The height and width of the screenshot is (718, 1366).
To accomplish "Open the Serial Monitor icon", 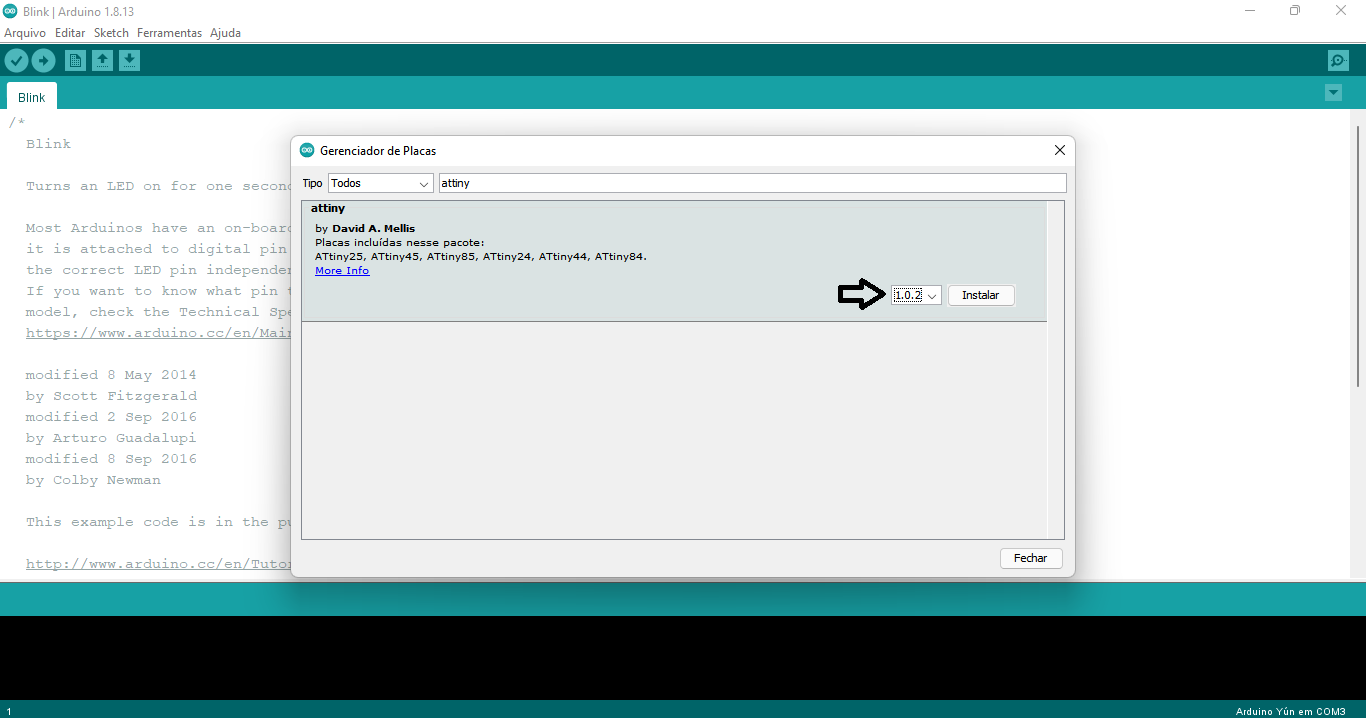I will (x=1338, y=61).
